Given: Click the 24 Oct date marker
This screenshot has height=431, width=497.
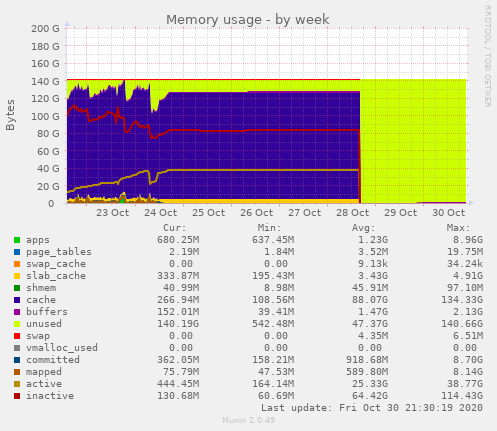Looking at the screenshot, I should click(161, 213).
